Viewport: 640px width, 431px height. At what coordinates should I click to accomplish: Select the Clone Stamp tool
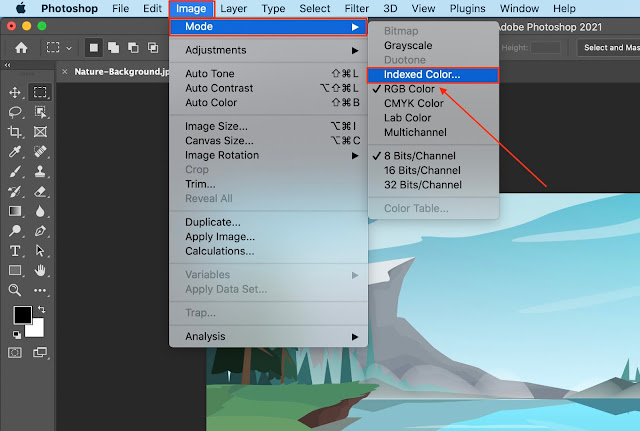click(40, 171)
